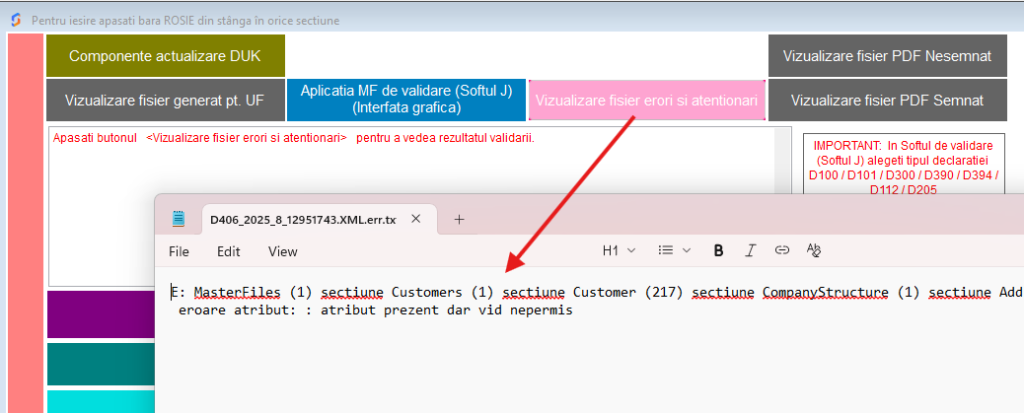
Task: Open Aplicatia MF de validare (Softul J)
Action: [406, 99]
